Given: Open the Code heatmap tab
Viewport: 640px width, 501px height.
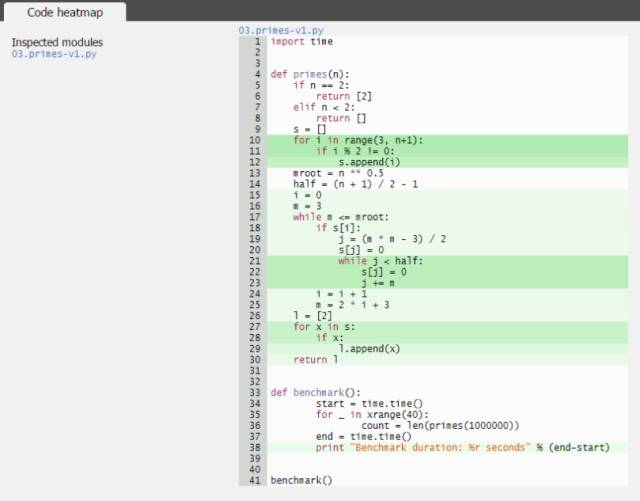Looking at the screenshot, I should pos(64,12).
